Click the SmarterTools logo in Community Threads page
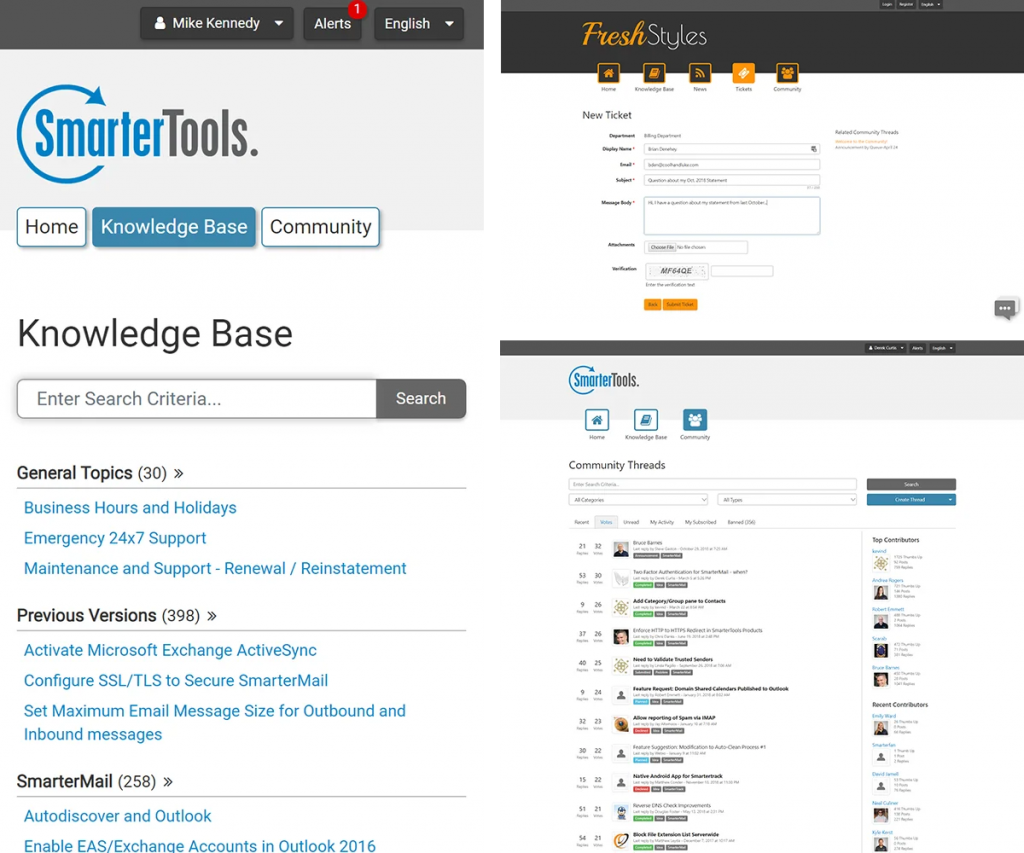Image resolution: width=1024 pixels, height=853 pixels. pyautogui.click(x=604, y=380)
